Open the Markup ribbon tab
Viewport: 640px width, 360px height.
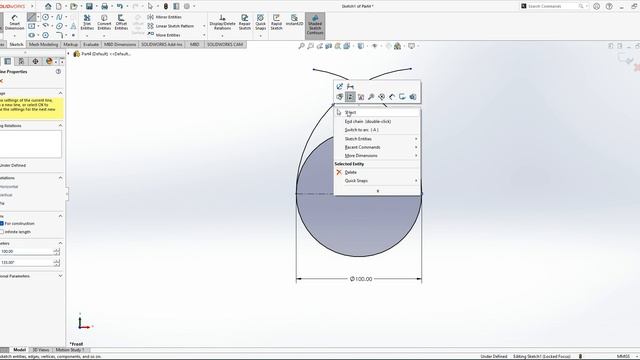(x=70, y=44)
